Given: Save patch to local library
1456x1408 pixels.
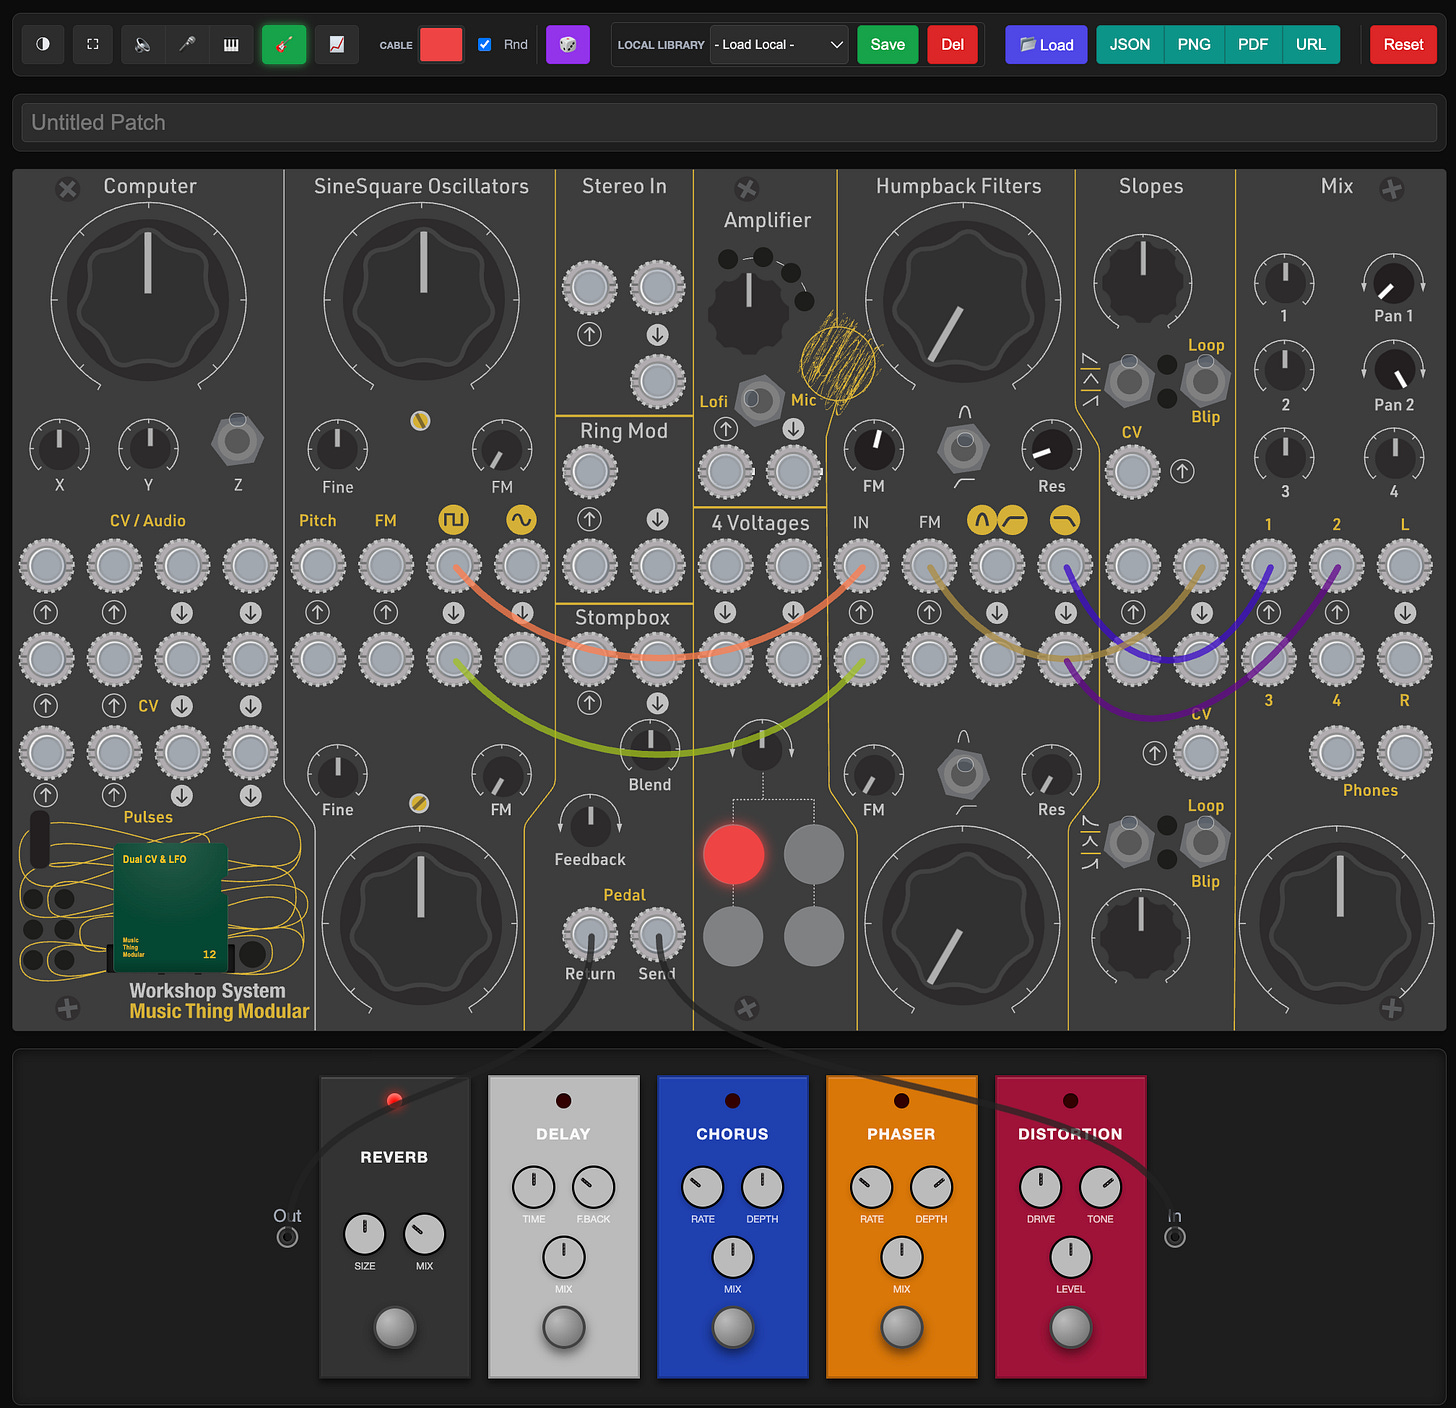Looking at the screenshot, I should 888,45.
